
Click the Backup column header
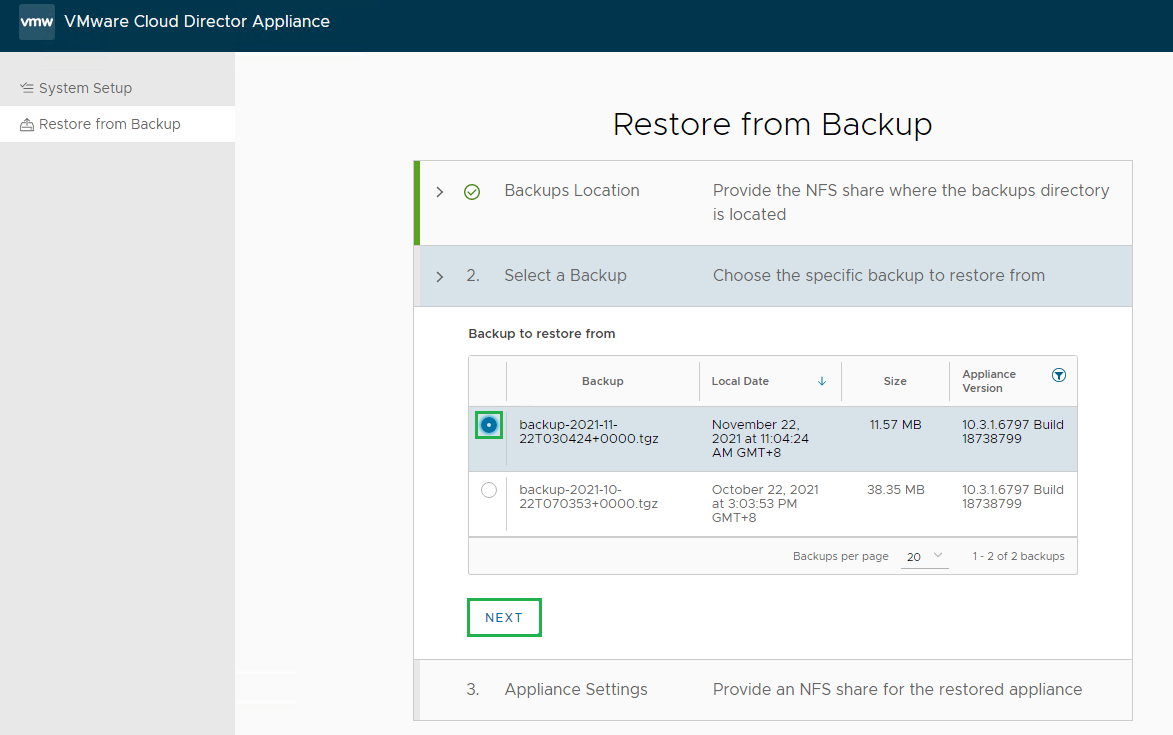coord(602,381)
